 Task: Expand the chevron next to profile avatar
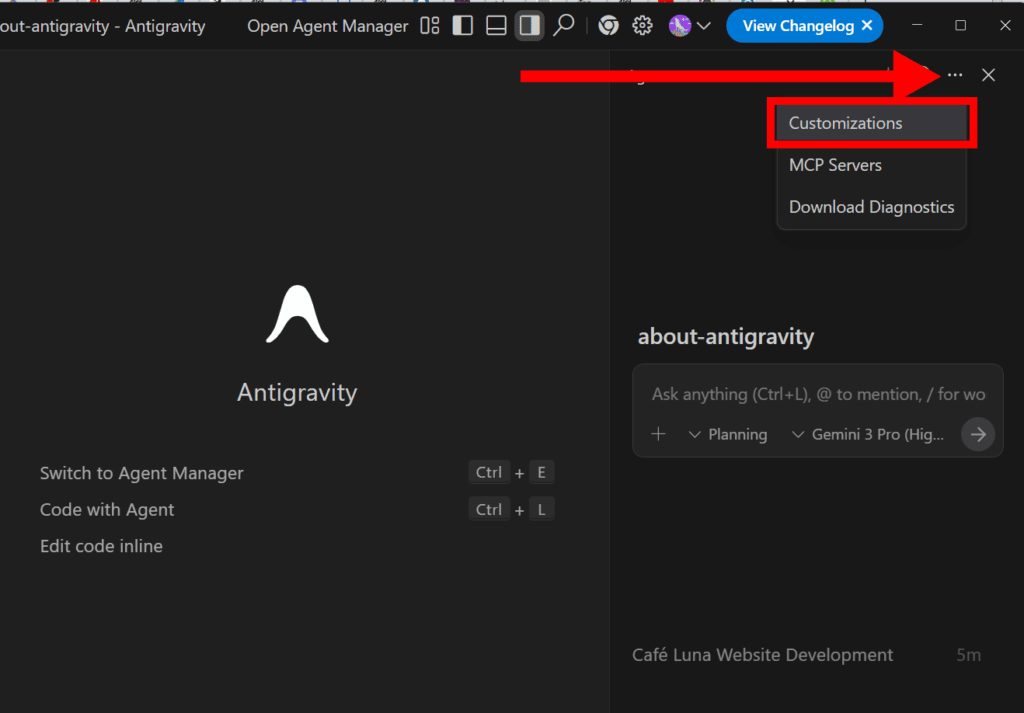click(x=704, y=26)
